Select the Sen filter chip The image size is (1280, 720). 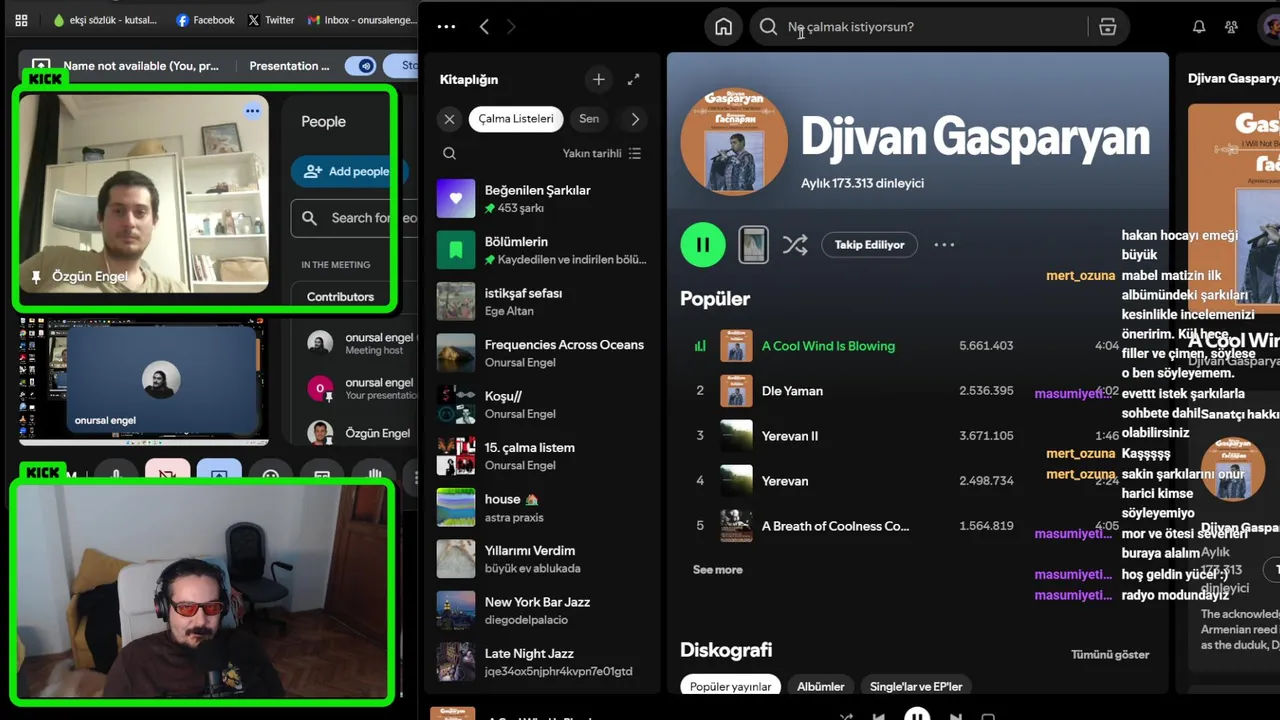click(589, 119)
